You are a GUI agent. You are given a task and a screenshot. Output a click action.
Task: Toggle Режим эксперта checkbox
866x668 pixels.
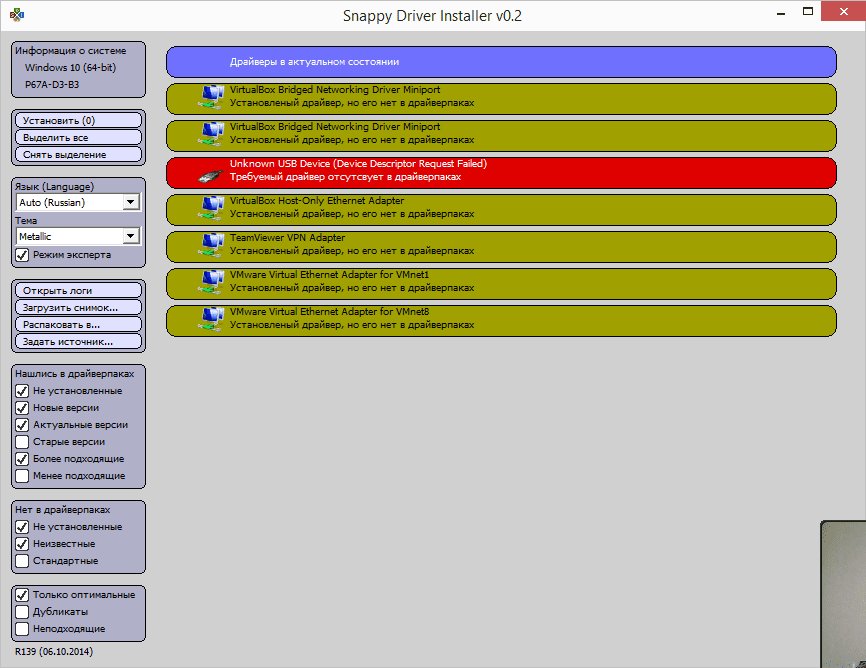tap(22, 255)
